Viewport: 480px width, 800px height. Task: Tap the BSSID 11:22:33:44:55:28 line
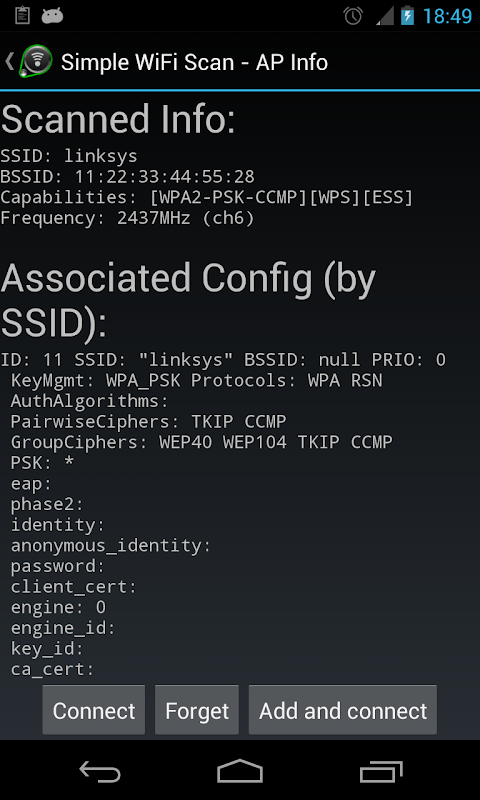(x=128, y=177)
